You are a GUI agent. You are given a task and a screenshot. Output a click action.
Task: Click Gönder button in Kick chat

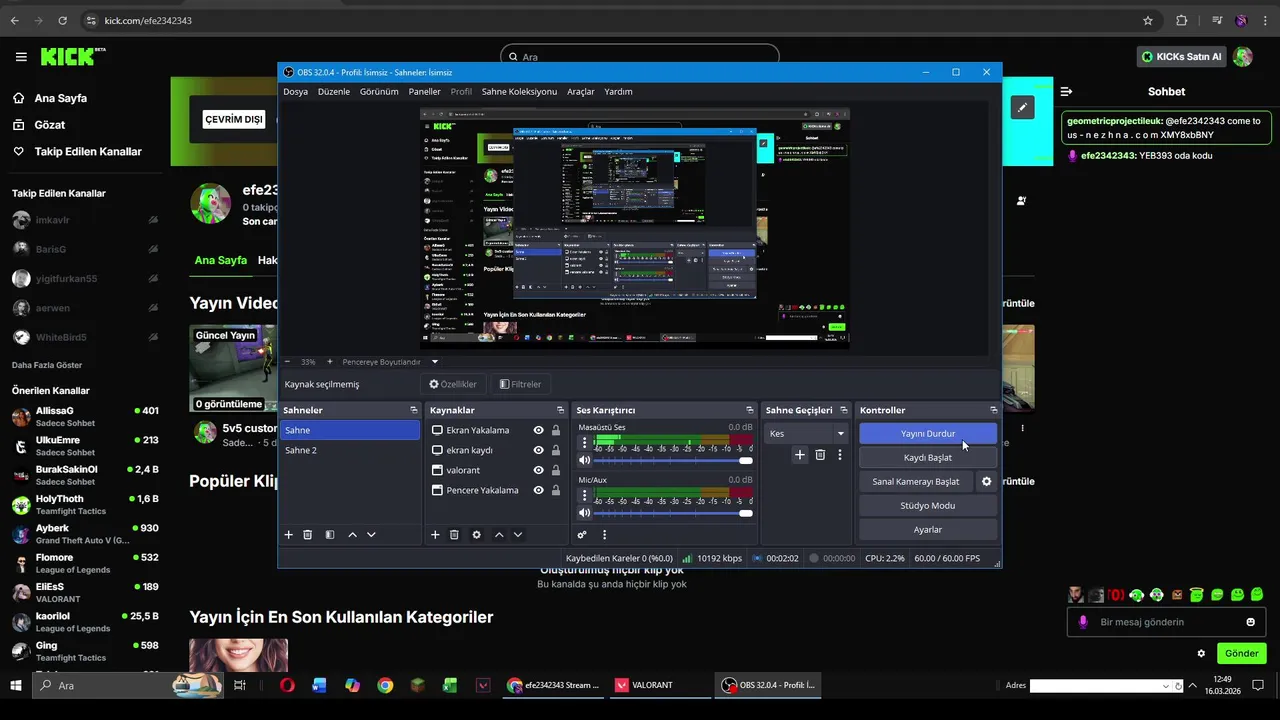(x=1242, y=653)
